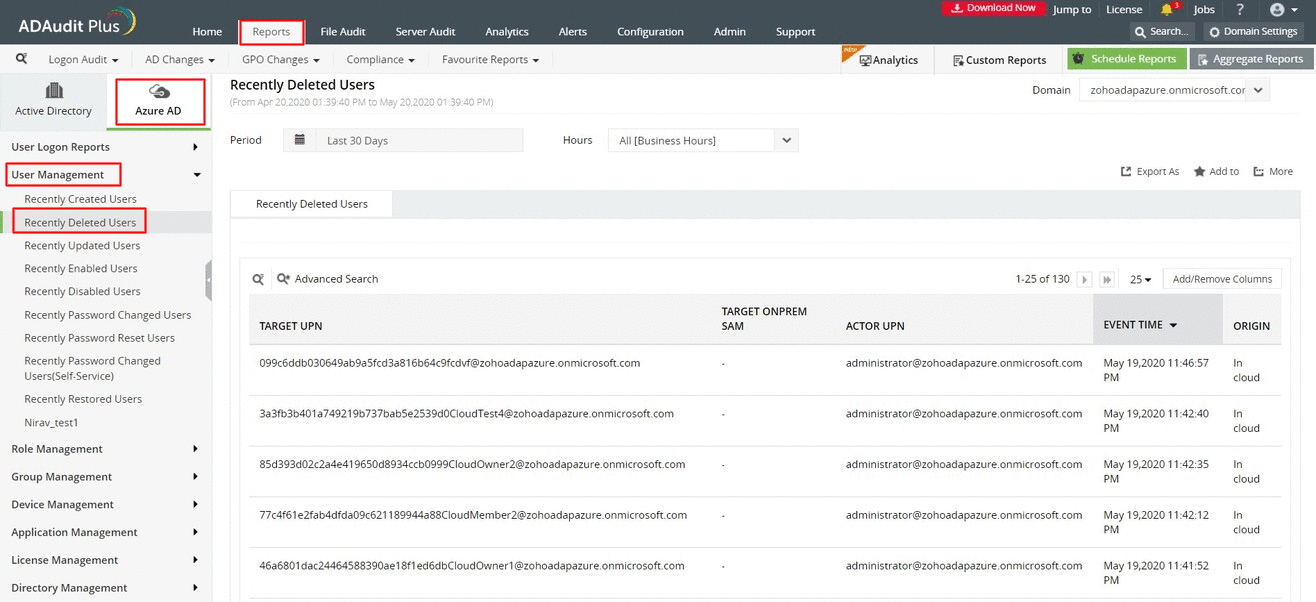
Task: Open Recently Disabled Users report
Action: pos(82,291)
